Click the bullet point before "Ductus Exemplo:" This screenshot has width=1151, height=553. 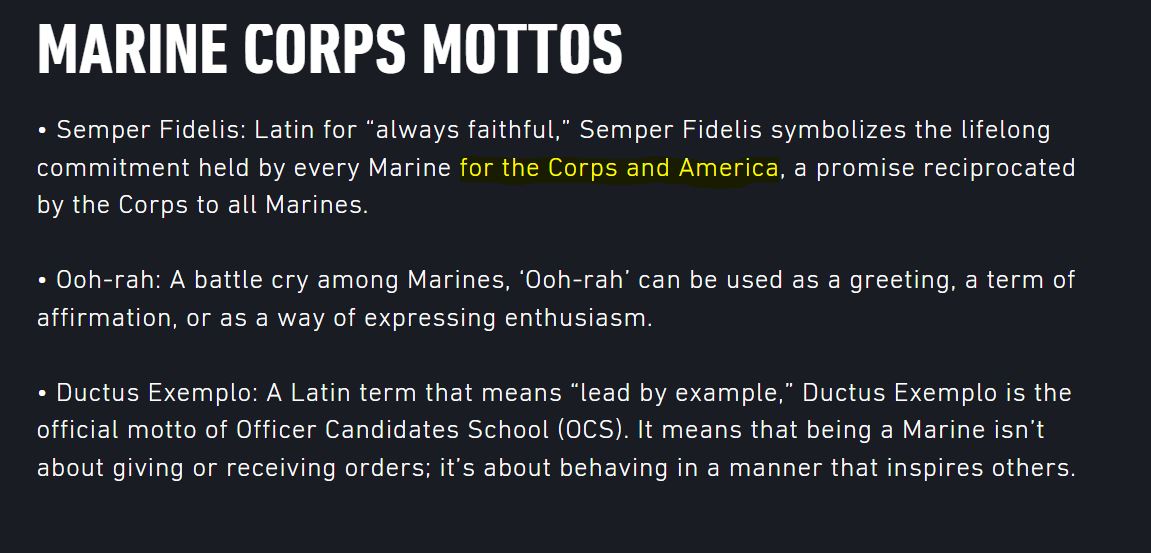pyautogui.click(x=42, y=394)
